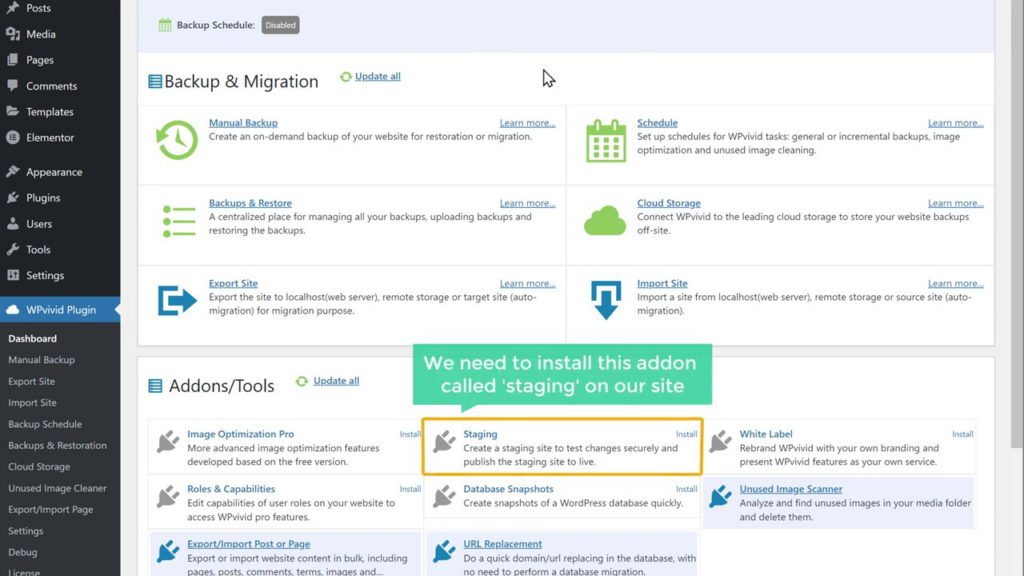The width and height of the screenshot is (1024, 576).
Task: Open Manual Backup submenu item
Action: [41, 360]
